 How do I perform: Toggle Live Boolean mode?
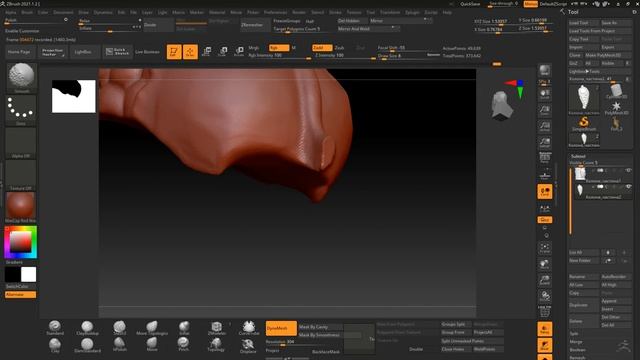(x=147, y=52)
